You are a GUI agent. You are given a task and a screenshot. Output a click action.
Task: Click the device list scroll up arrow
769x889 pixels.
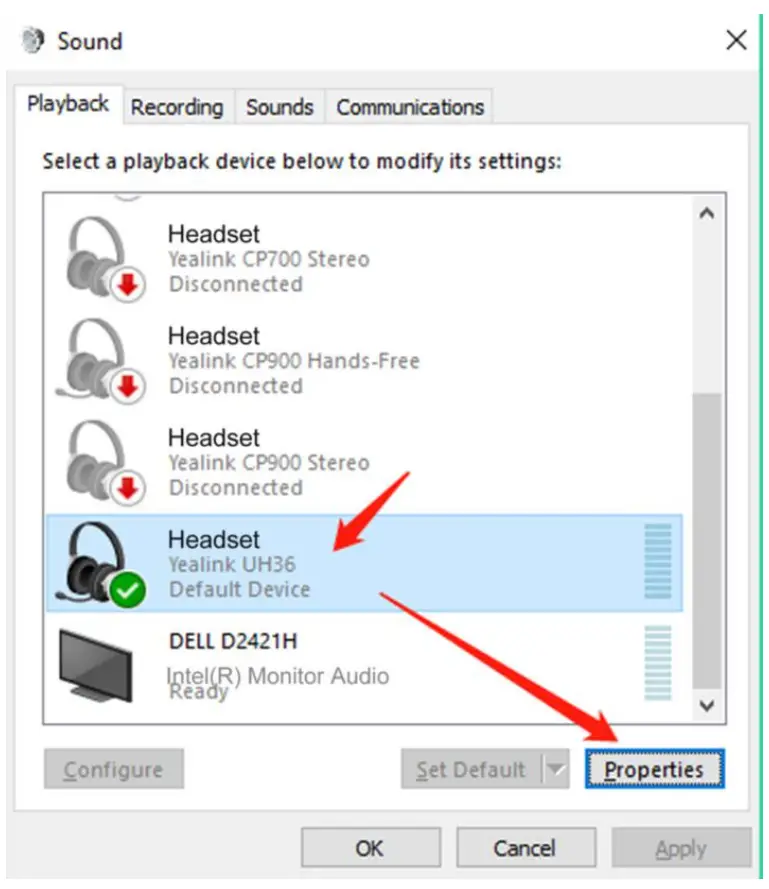[x=707, y=214]
